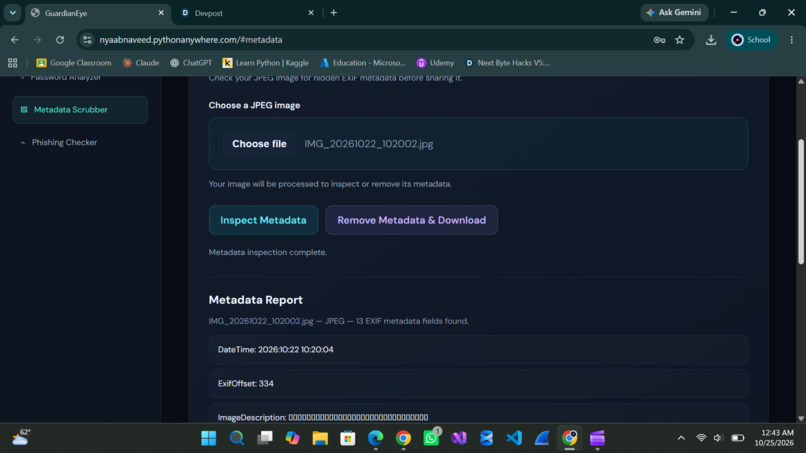Image resolution: width=806 pixels, height=453 pixels.
Task: Open WhatsApp from the taskbar
Action: pos(431,438)
